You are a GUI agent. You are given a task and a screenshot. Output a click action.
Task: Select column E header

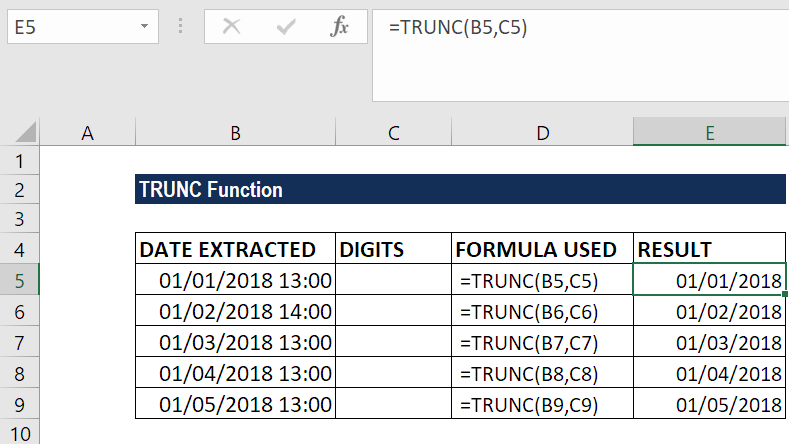click(x=709, y=133)
